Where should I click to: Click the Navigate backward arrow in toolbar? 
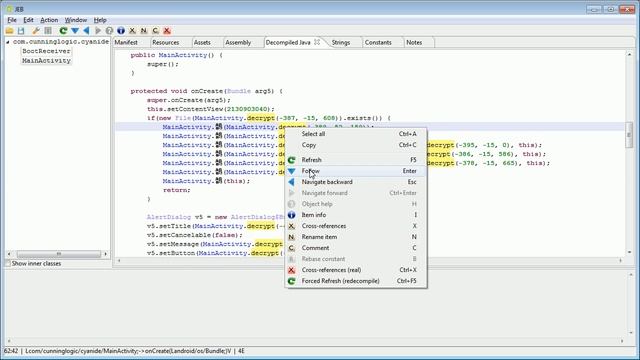click(x=87, y=31)
